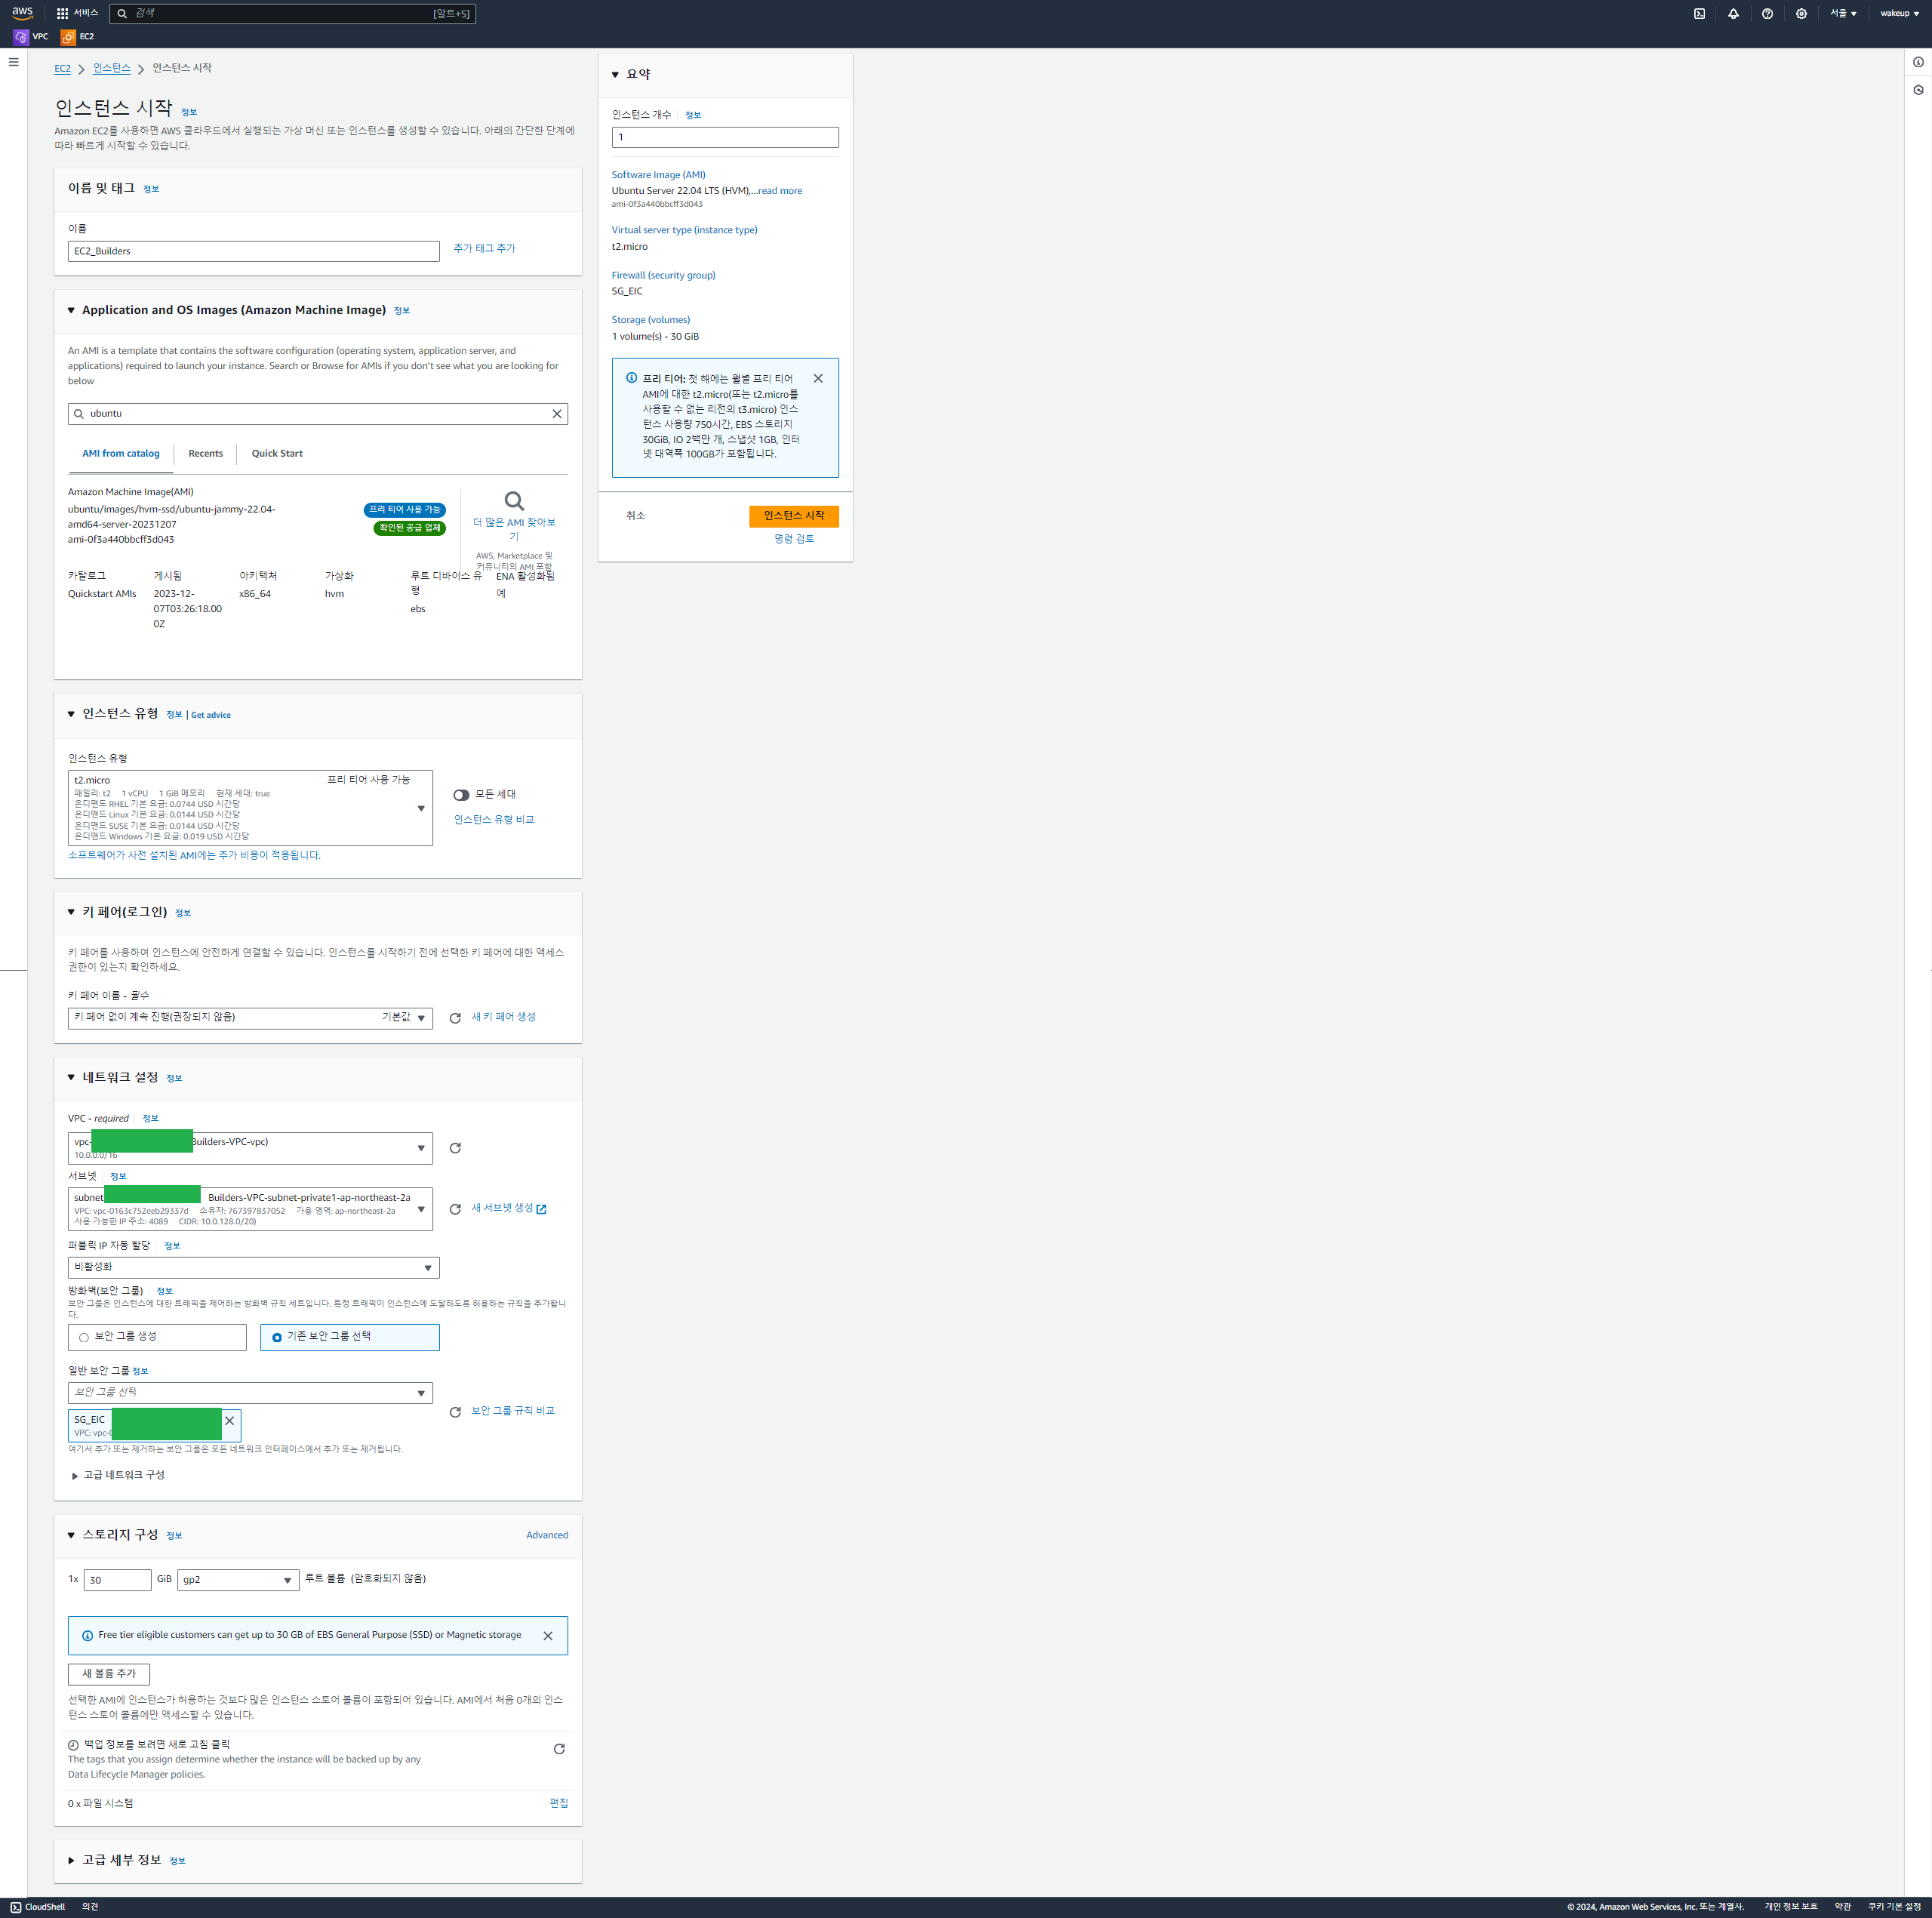The width and height of the screenshot is (1932, 1918).
Task: Open the services grid menu icon
Action: tap(62, 14)
